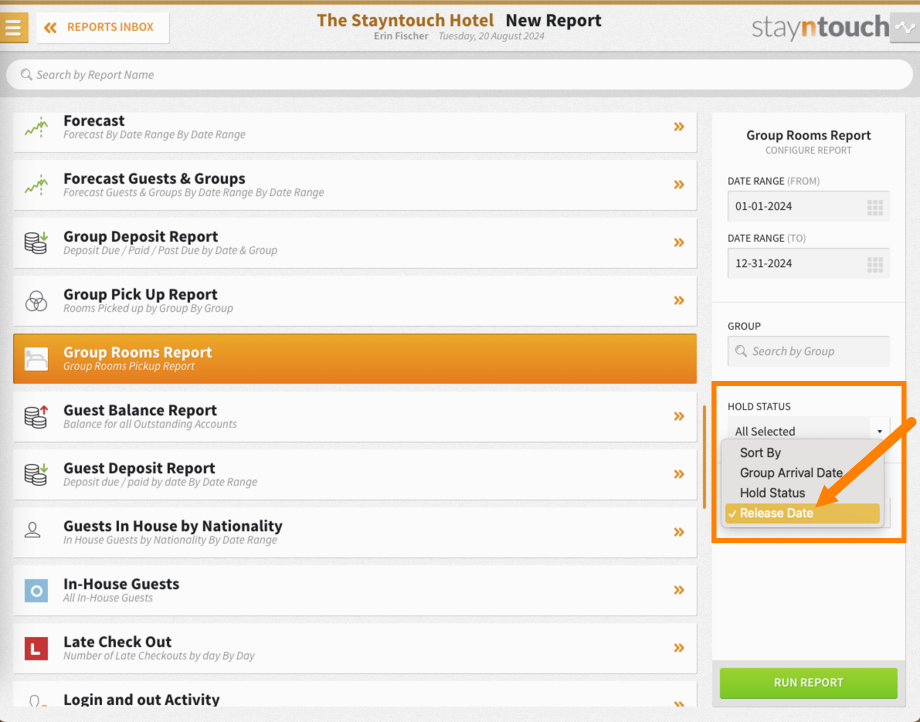
Task: Select Guest Deposit Report title
Action: [139, 469]
